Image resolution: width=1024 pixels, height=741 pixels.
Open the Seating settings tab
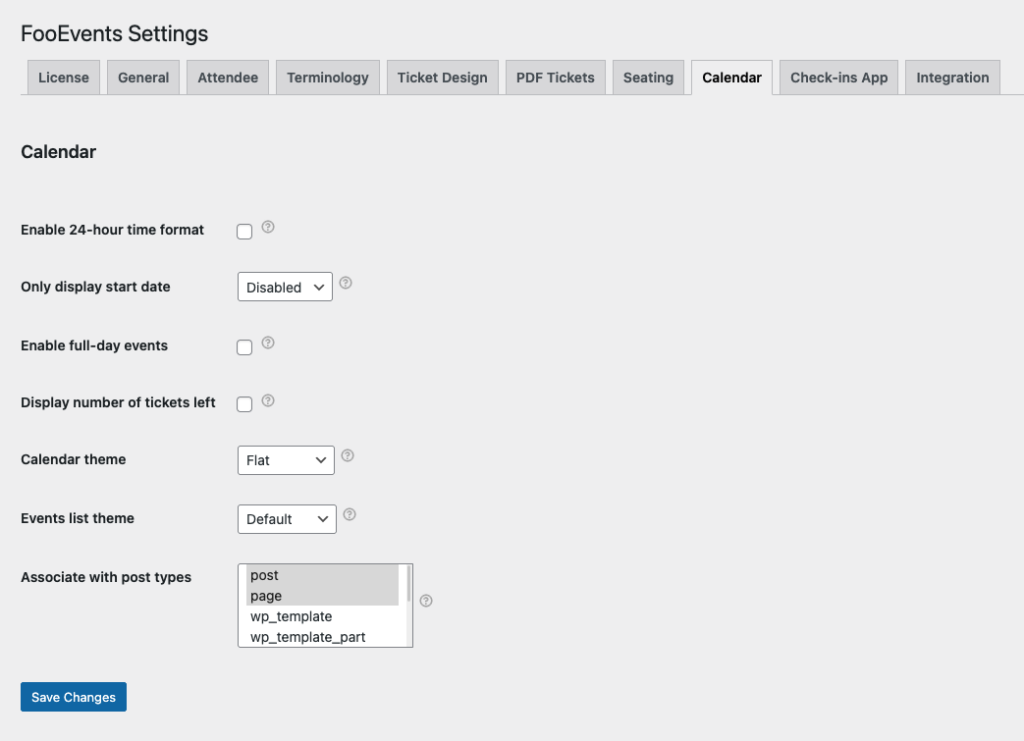click(x=648, y=76)
